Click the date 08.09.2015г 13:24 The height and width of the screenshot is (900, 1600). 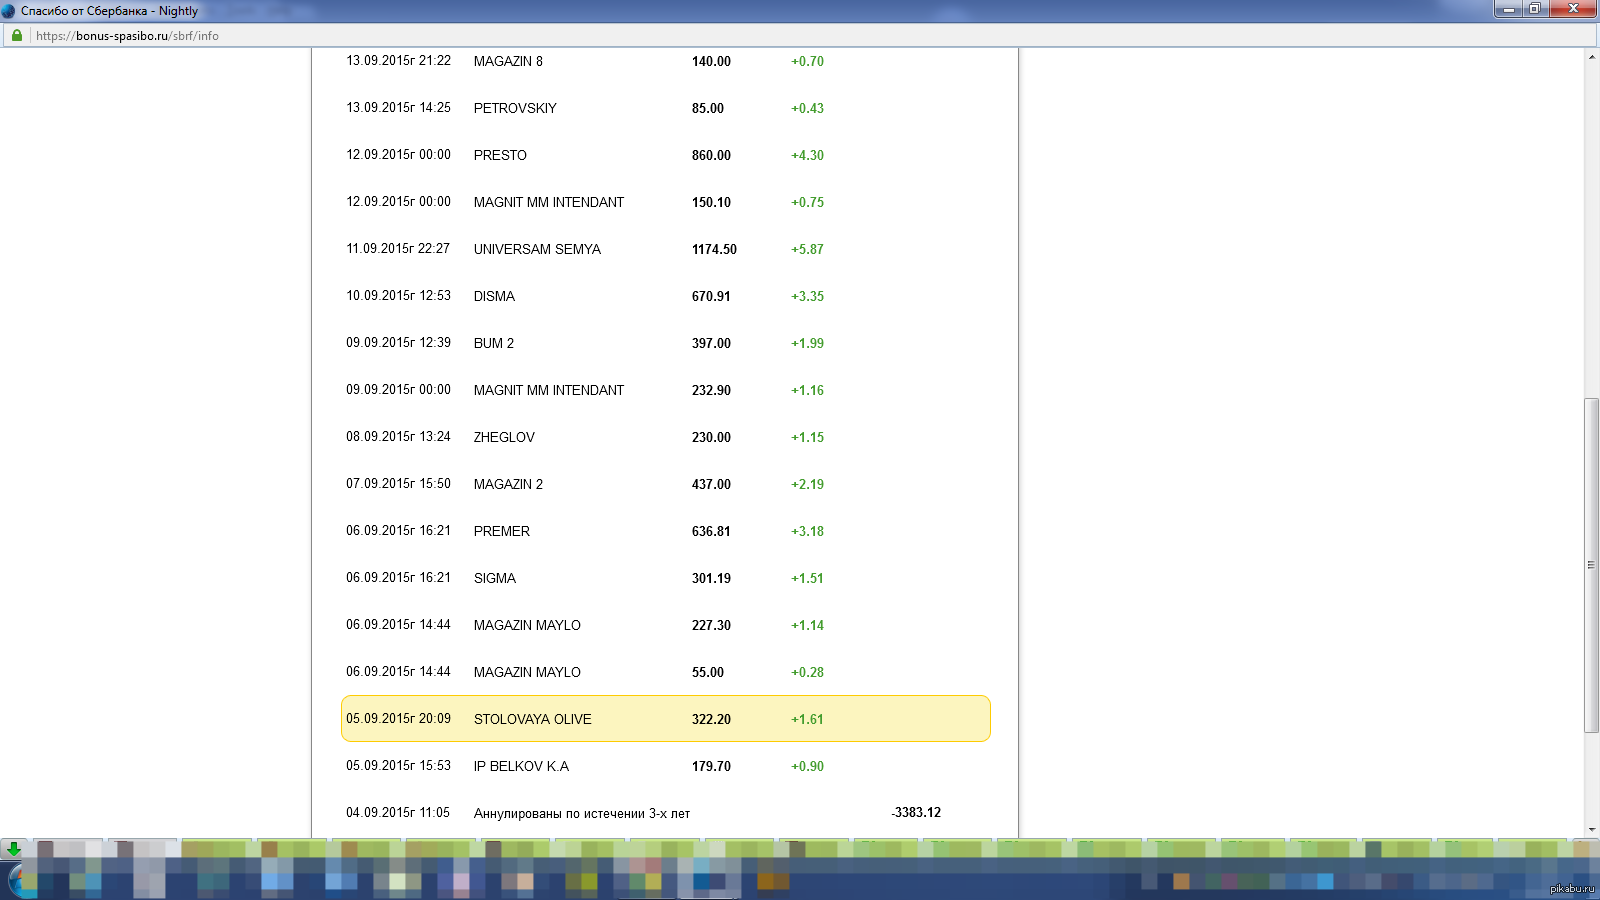398,436
